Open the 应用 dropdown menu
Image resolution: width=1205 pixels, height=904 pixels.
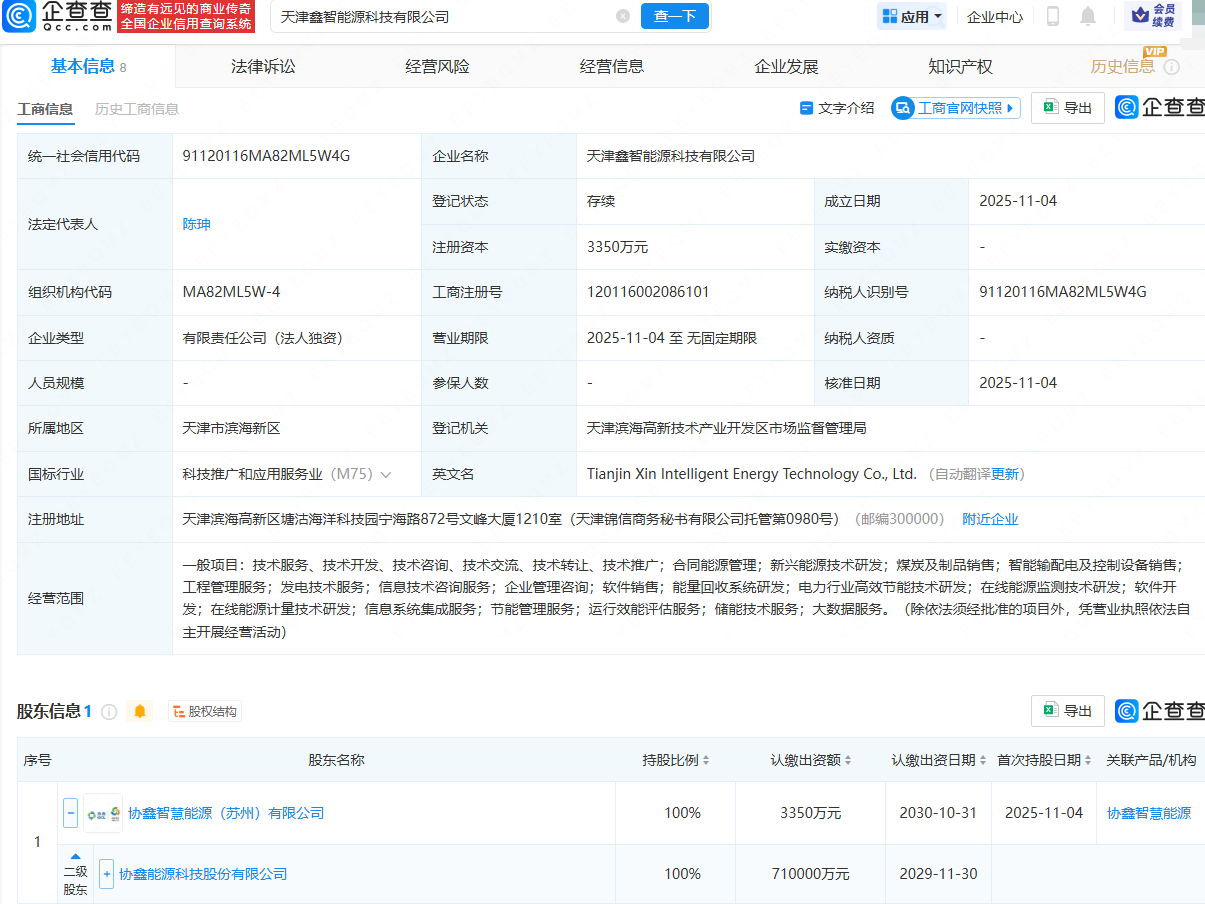click(x=911, y=17)
